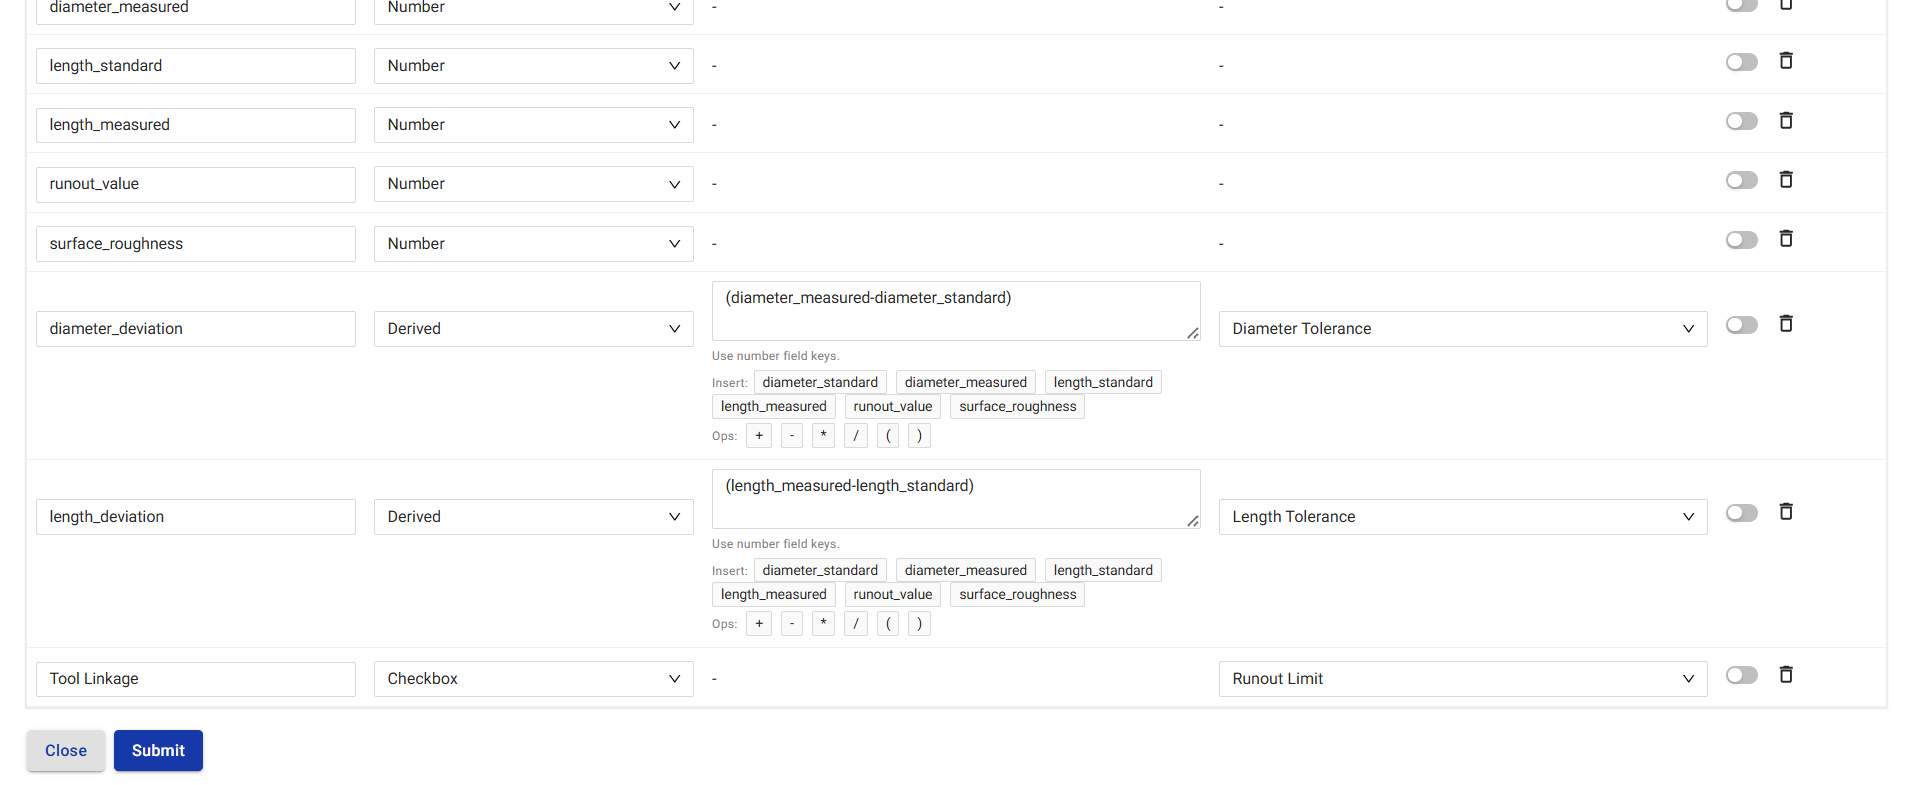The height and width of the screenshot is (785, 1905).
Task: Delete the runout_value field row
Action: (x=1785, y=180)
